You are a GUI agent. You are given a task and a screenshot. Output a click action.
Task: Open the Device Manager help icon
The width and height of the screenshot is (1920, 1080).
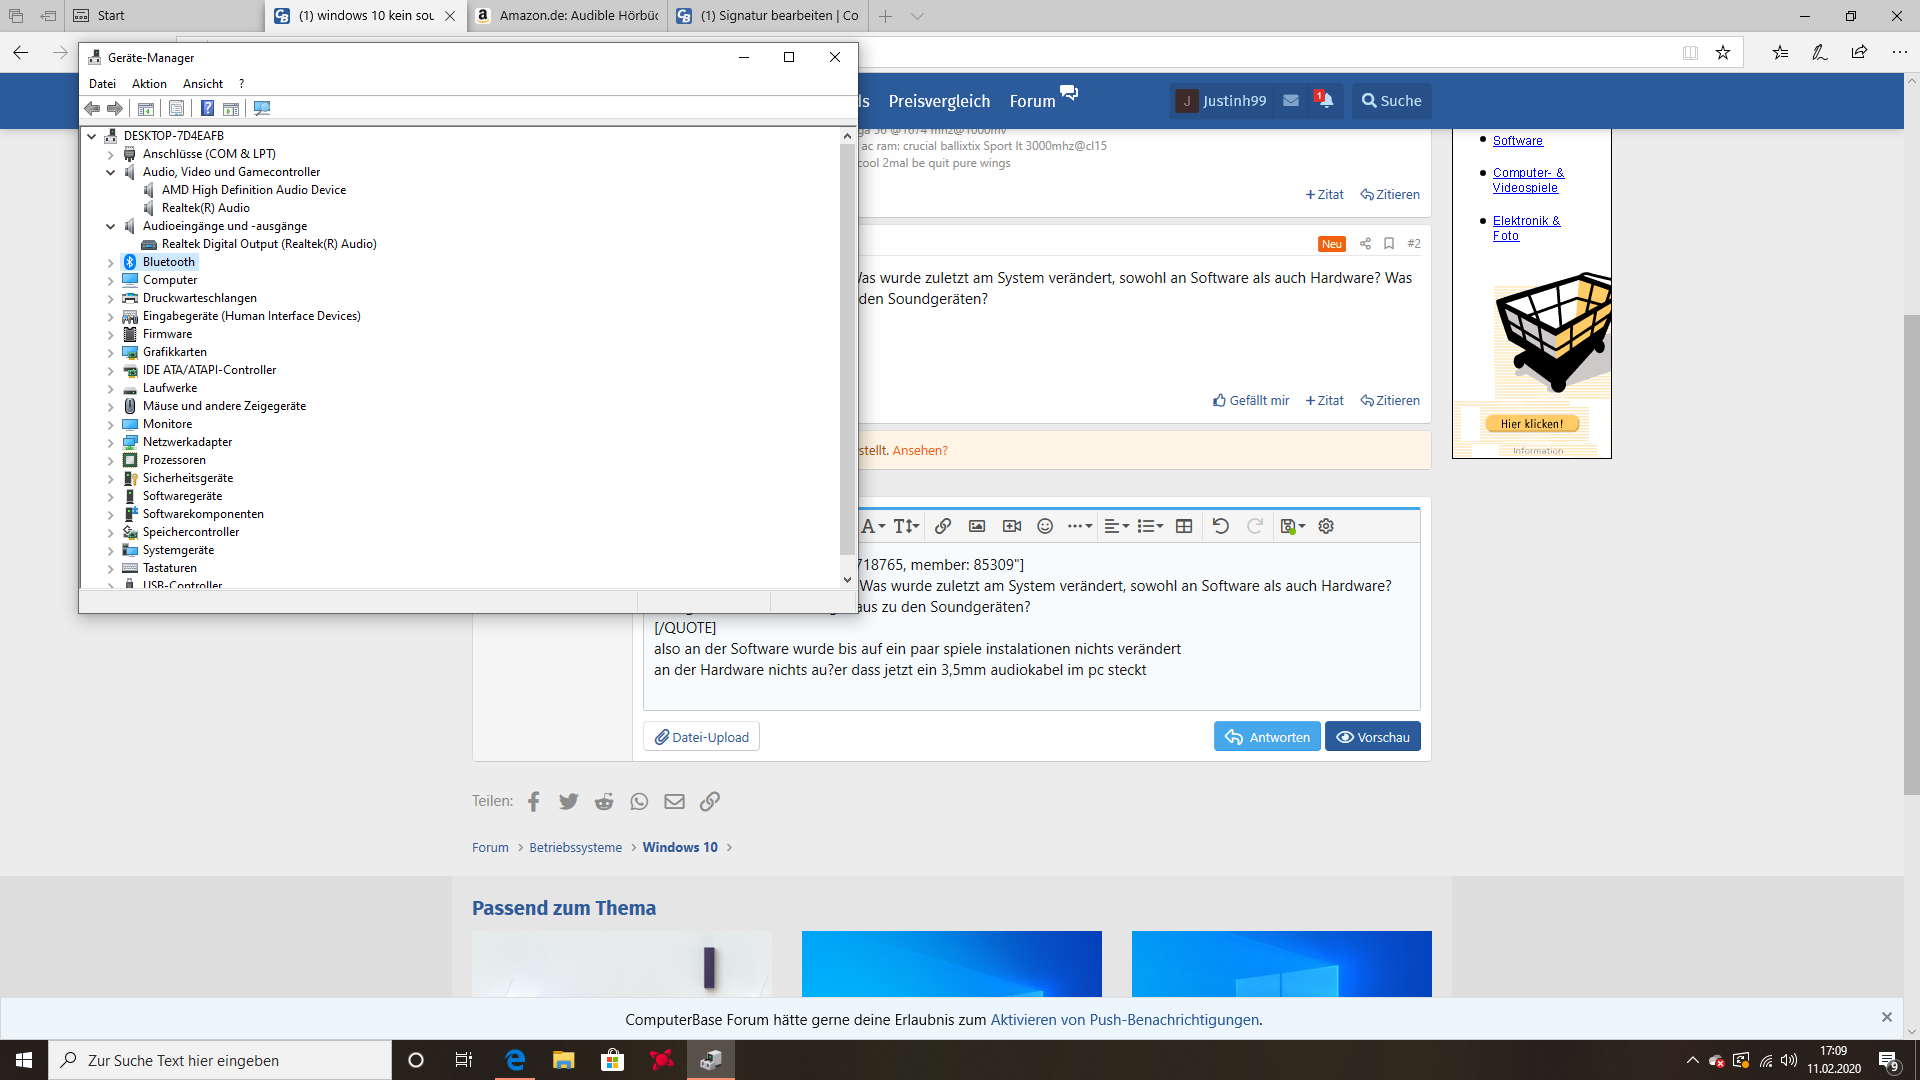coord(207,108)
